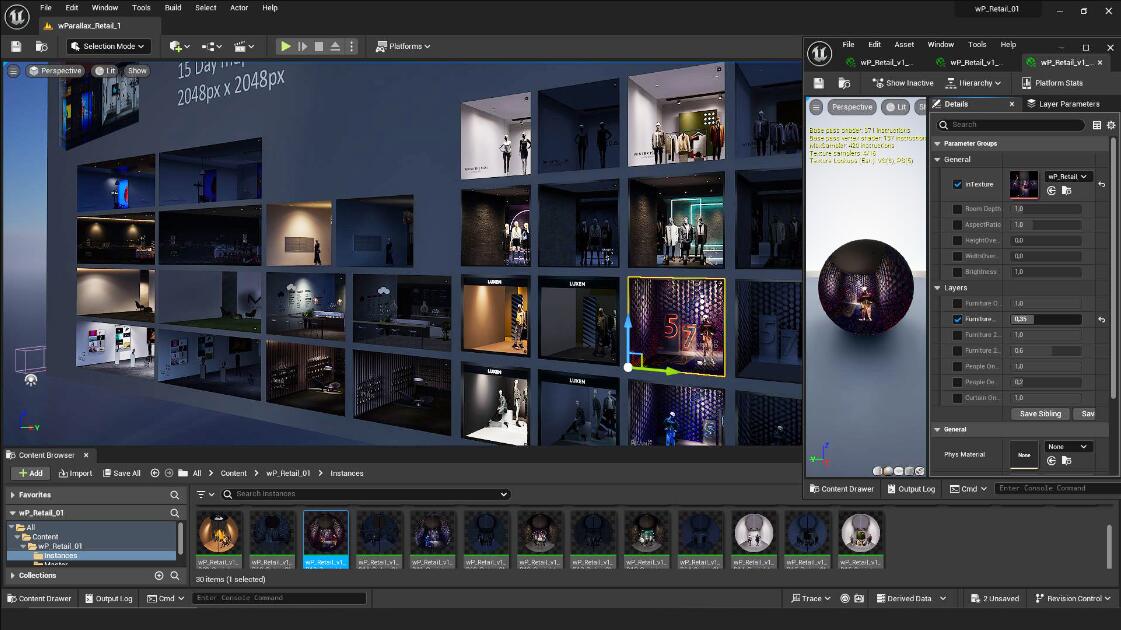Image resolution: width=1121 pixels, height=630 pixels.
Task: Click the Stop simulation icon in toolbar
Action: 319,46
